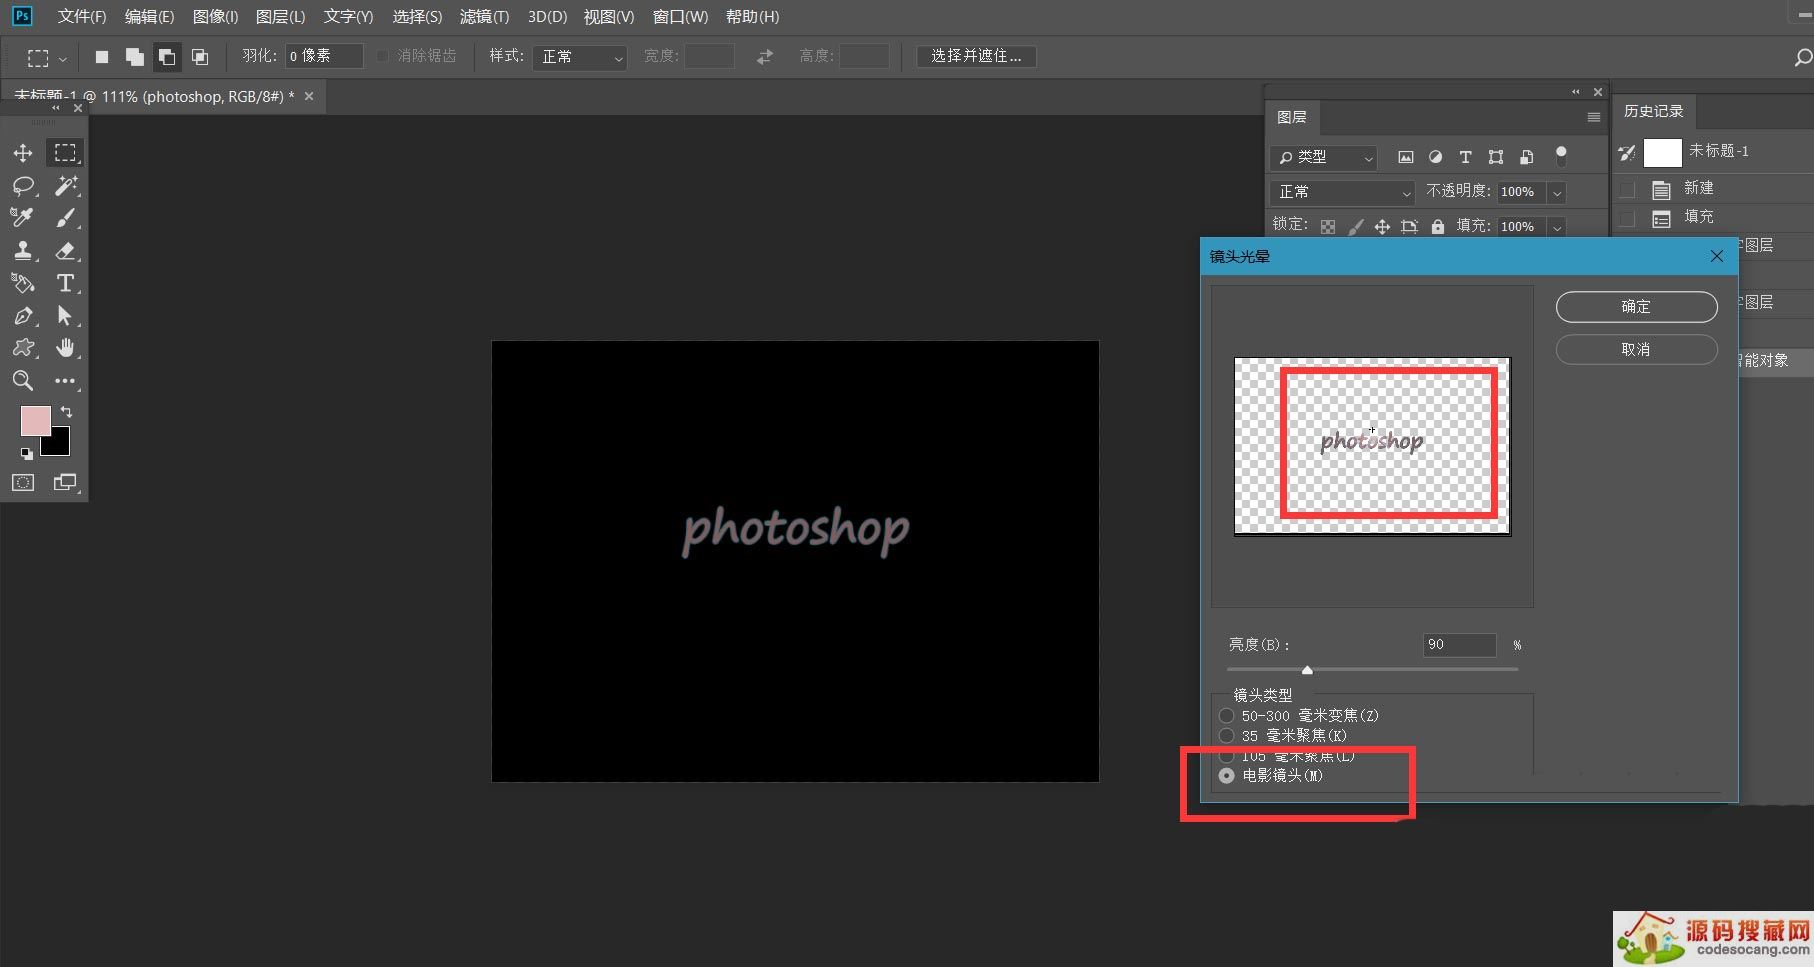Toggle history state box beside 新建

(1628, 189)
